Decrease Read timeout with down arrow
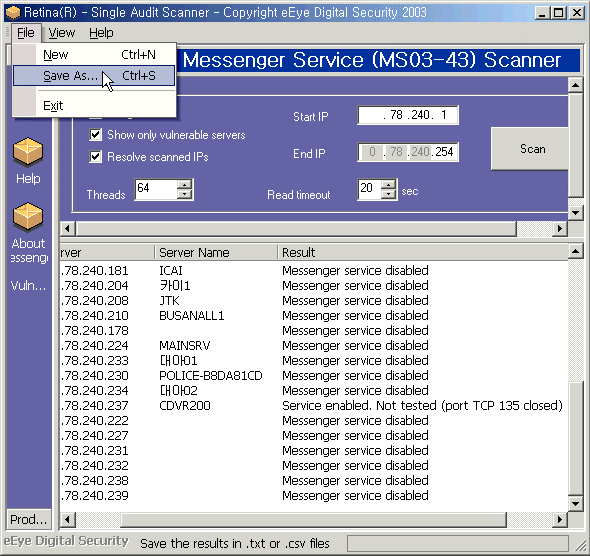 389,194
